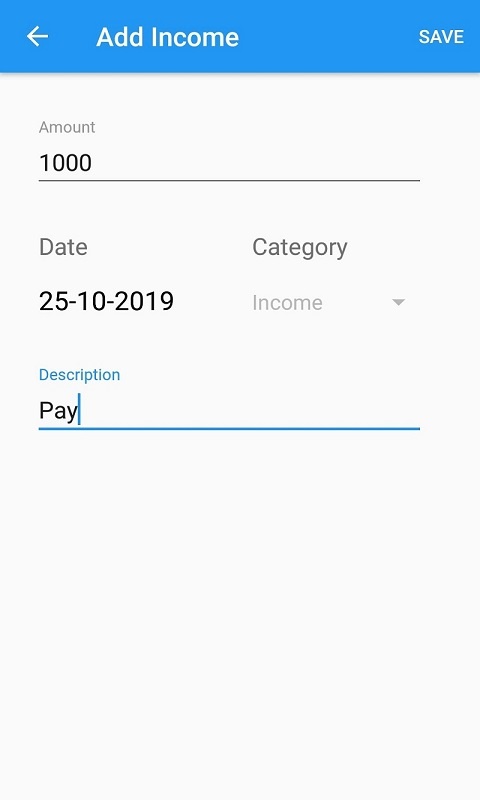The image size is (480, 800).
Task: Click the grayed Income text in selector
Action: pos(287,303)
